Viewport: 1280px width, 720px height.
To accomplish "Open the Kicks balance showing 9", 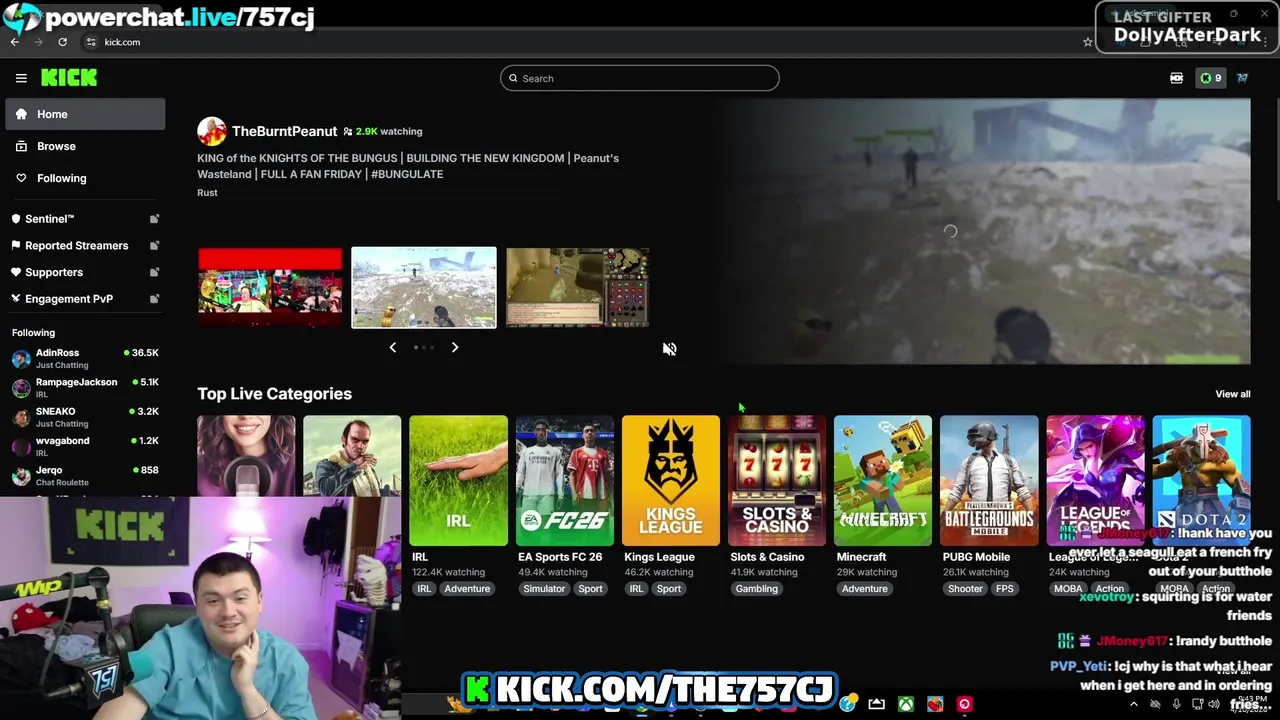I will click(x=1211, y=78).
